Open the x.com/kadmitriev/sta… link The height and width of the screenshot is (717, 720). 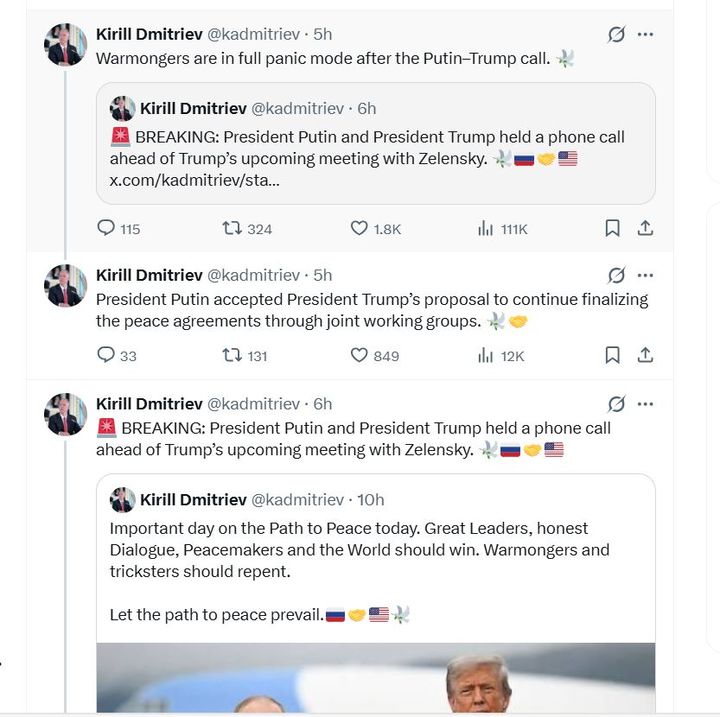[194, 180]
